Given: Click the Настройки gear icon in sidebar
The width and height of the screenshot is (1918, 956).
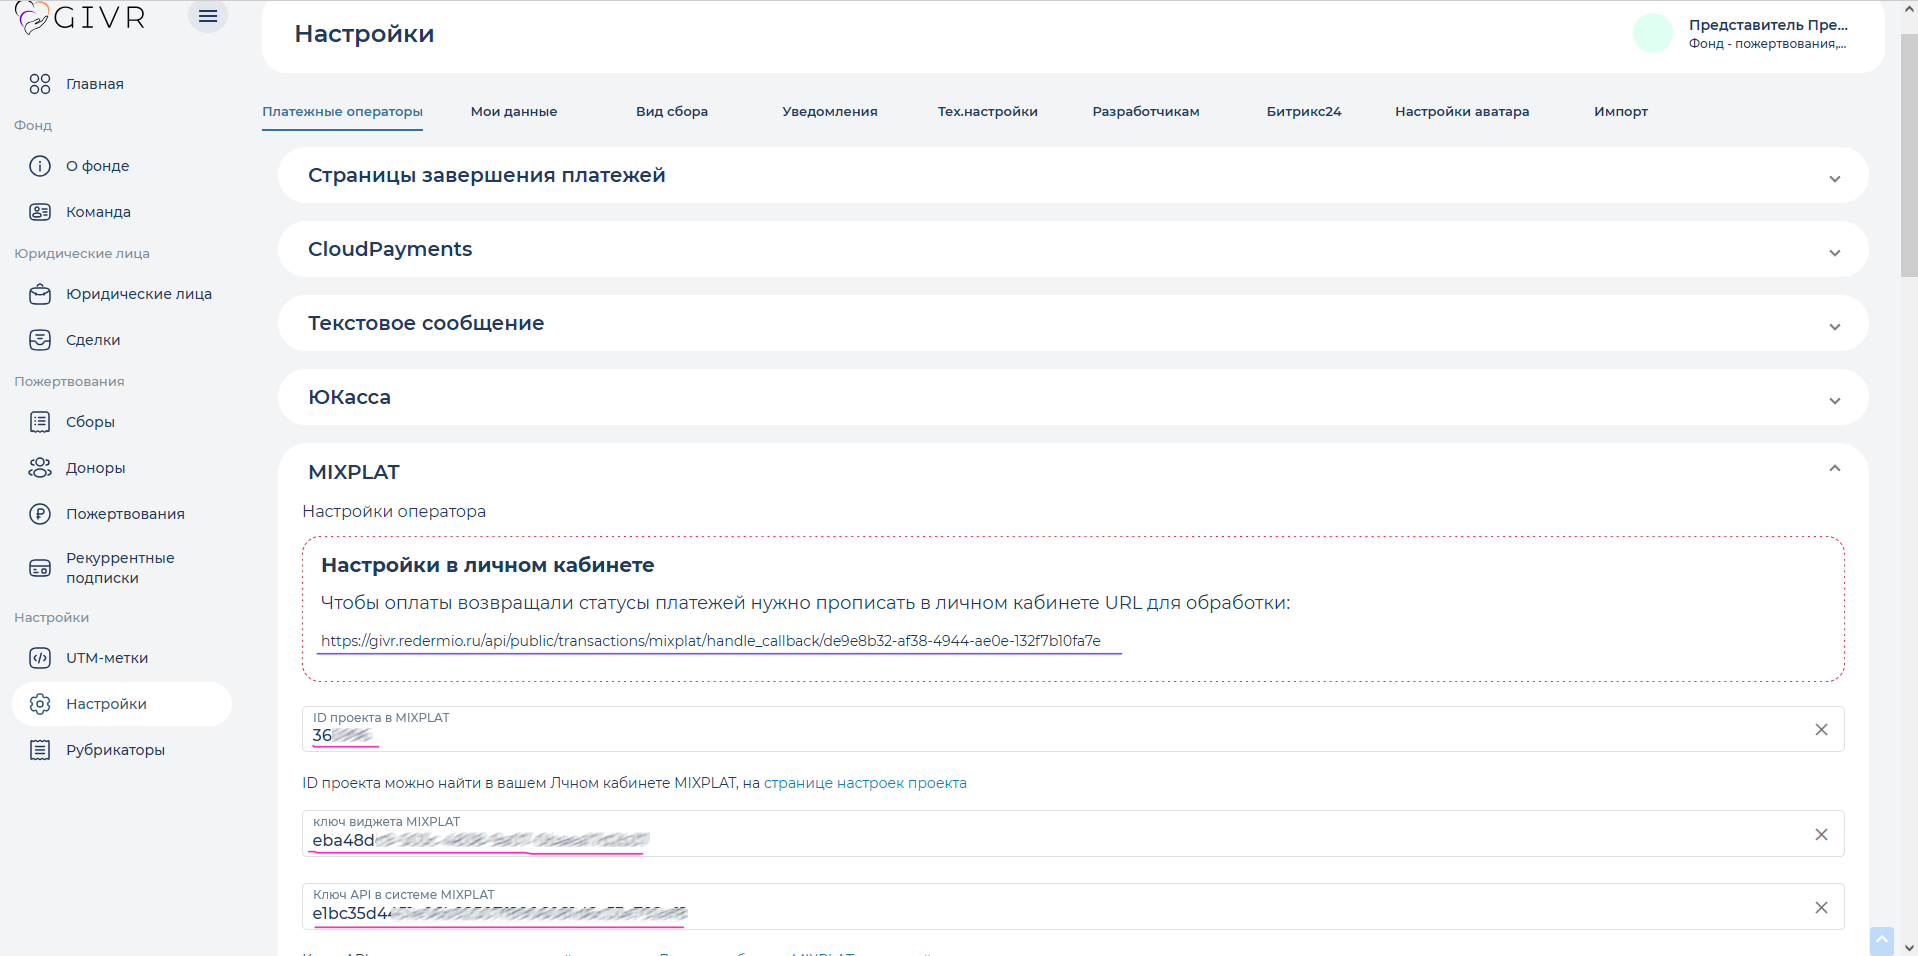Looking at the screenshot, I should [x=40, y=704].
